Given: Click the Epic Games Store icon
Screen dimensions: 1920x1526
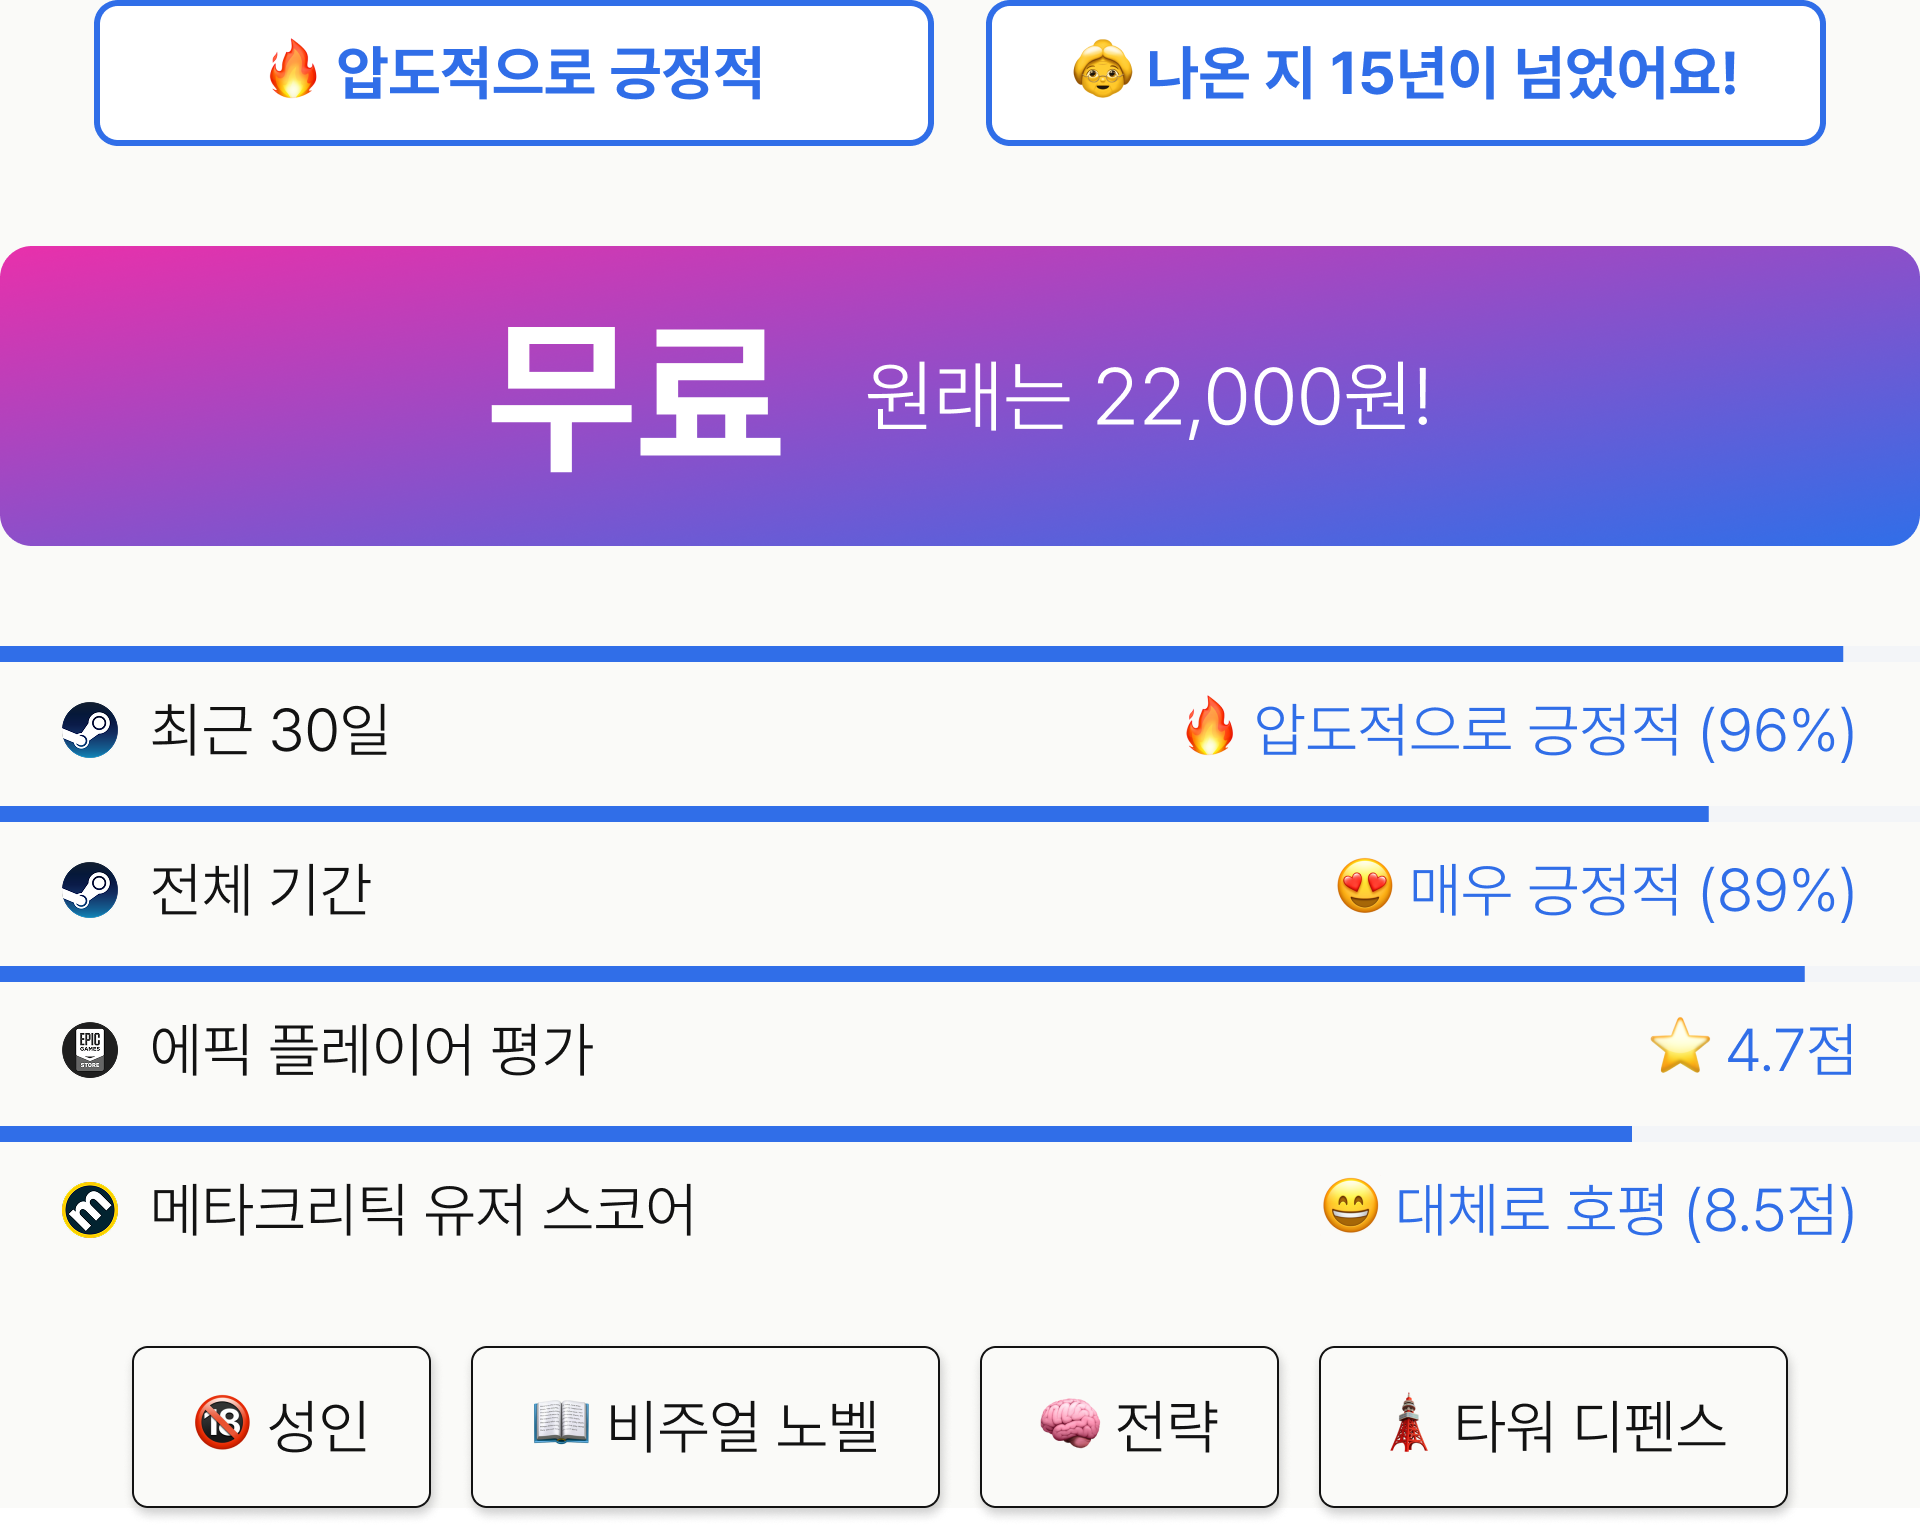Looking at the screenshot, I should point(90,1050).
